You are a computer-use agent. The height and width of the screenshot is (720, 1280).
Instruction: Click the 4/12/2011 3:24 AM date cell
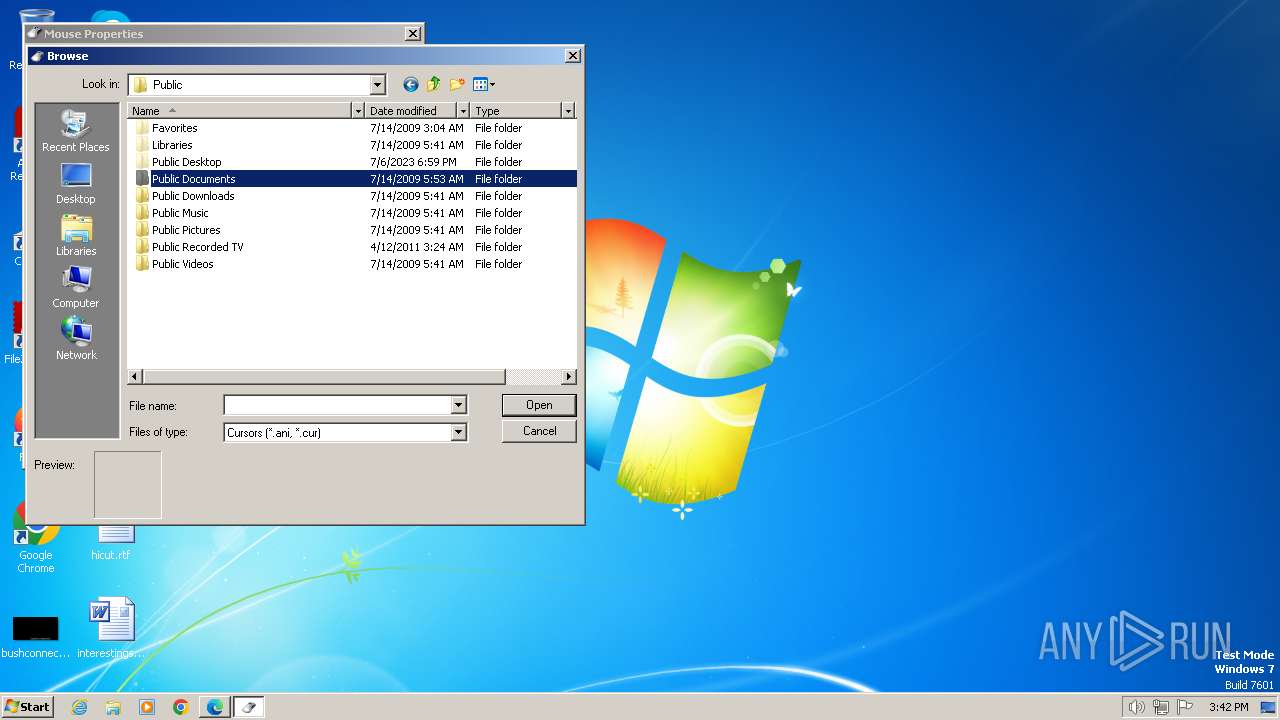click(417, 247)
